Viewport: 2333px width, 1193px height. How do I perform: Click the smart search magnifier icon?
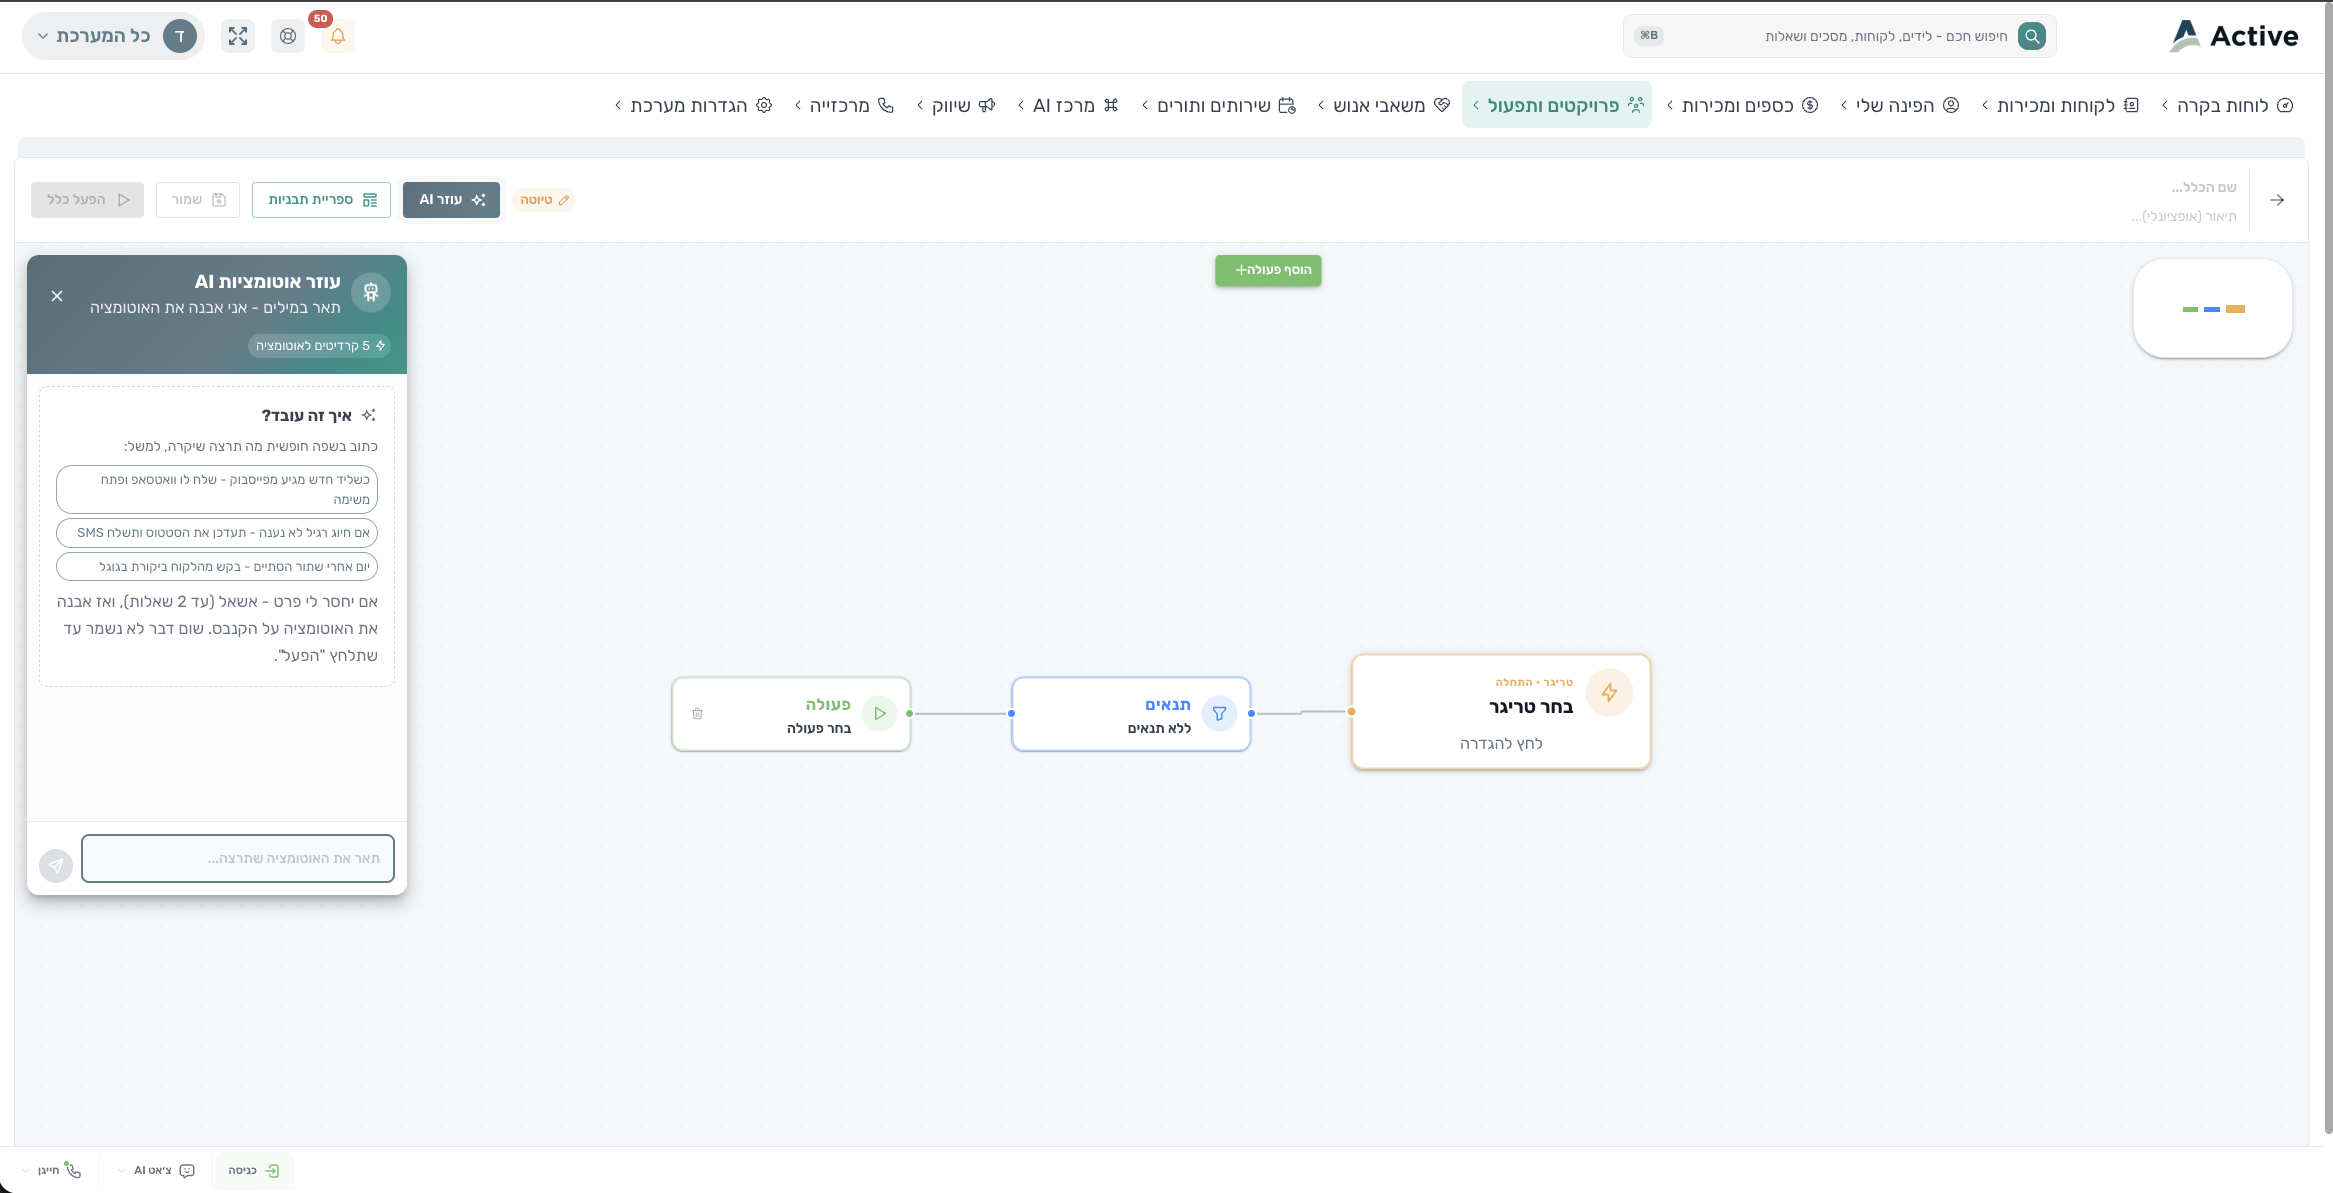(x=2031, y=36)
